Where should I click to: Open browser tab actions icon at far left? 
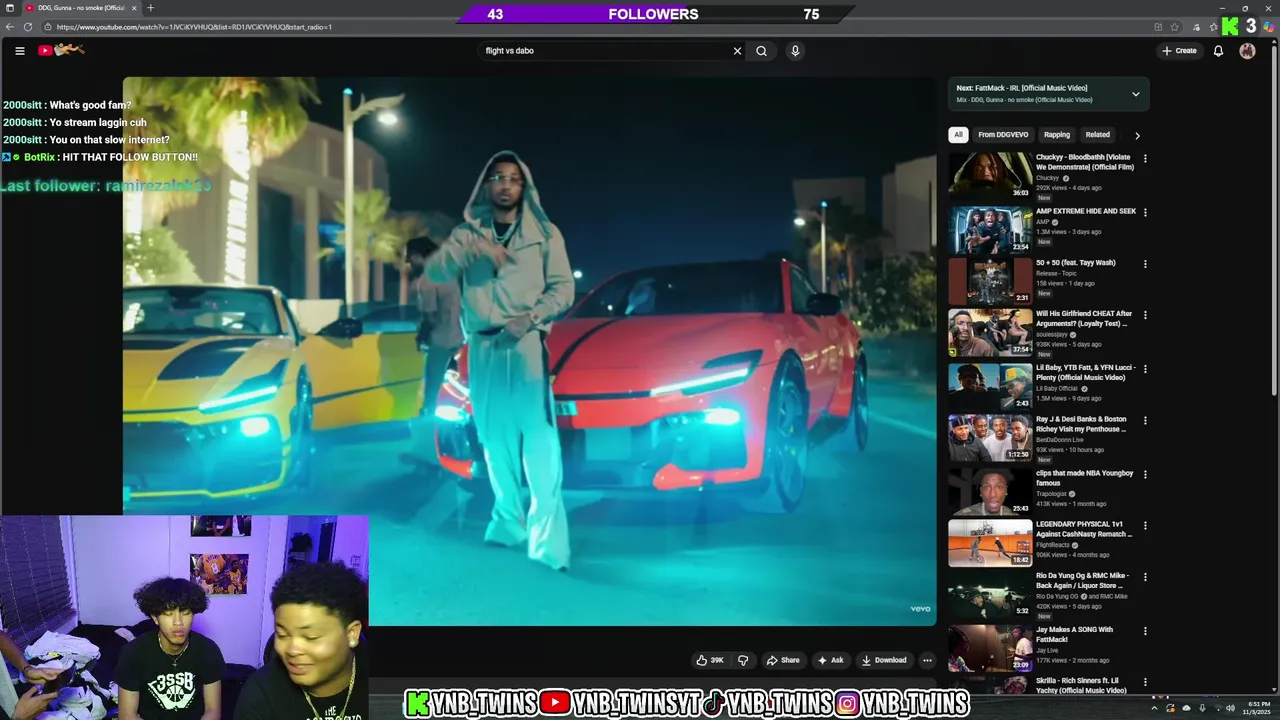click(x=10, y=8)
